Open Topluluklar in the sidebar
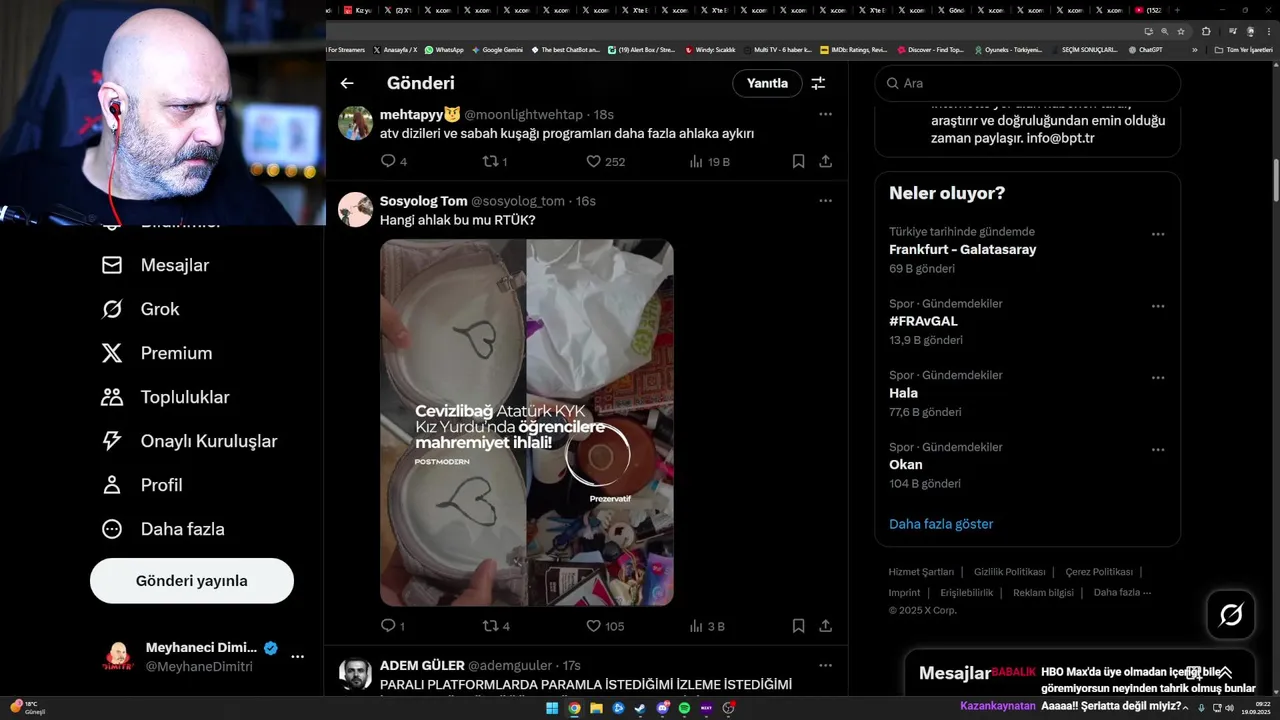This screenshot has width=1280, height=720. coord(165,397)
